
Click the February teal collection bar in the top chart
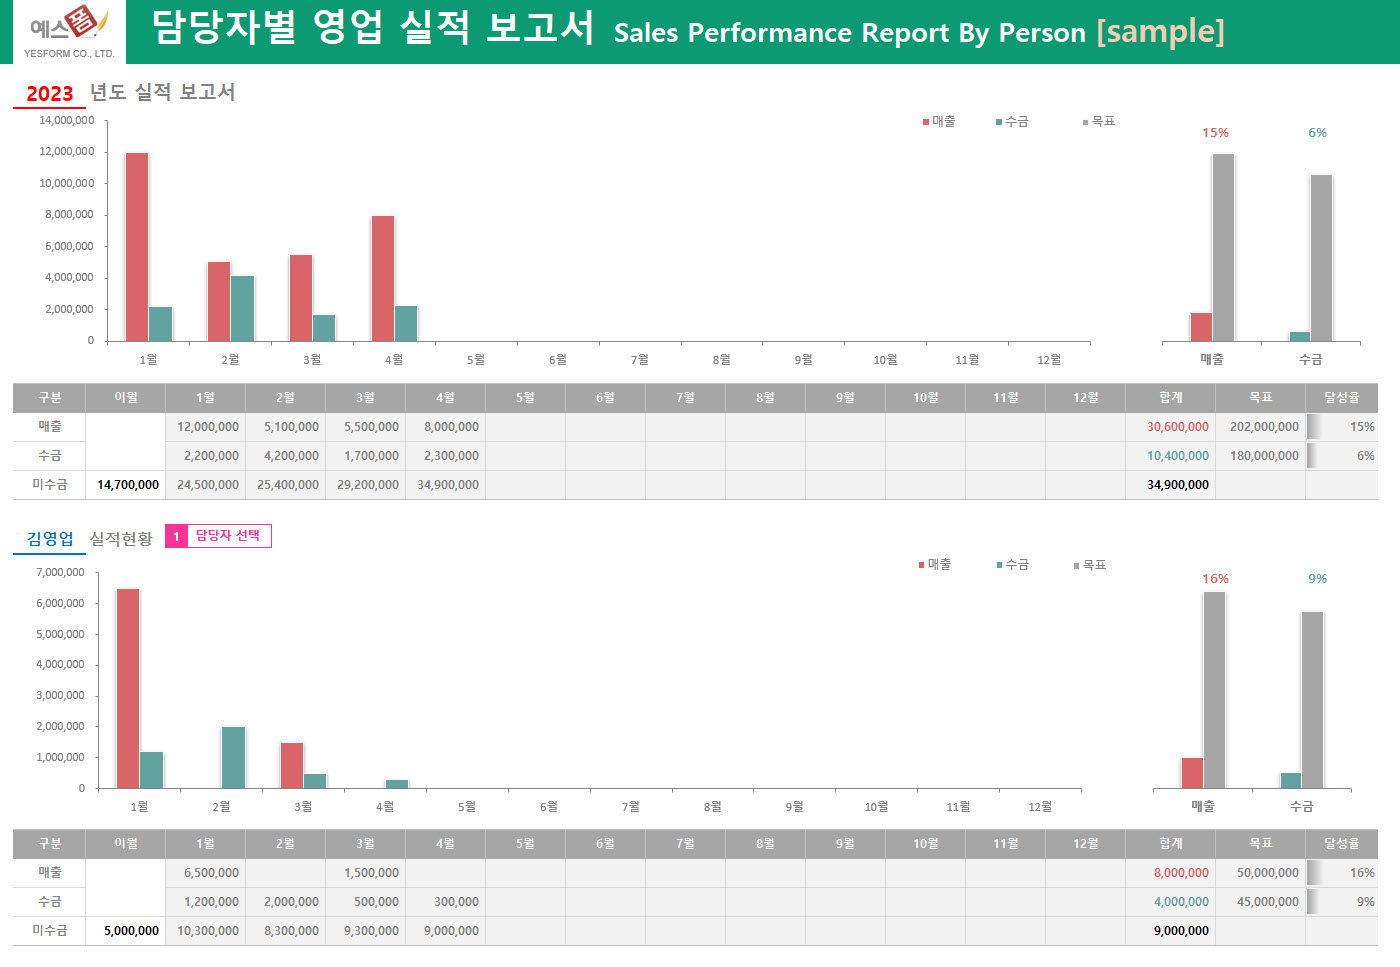(x=242, y=308)
